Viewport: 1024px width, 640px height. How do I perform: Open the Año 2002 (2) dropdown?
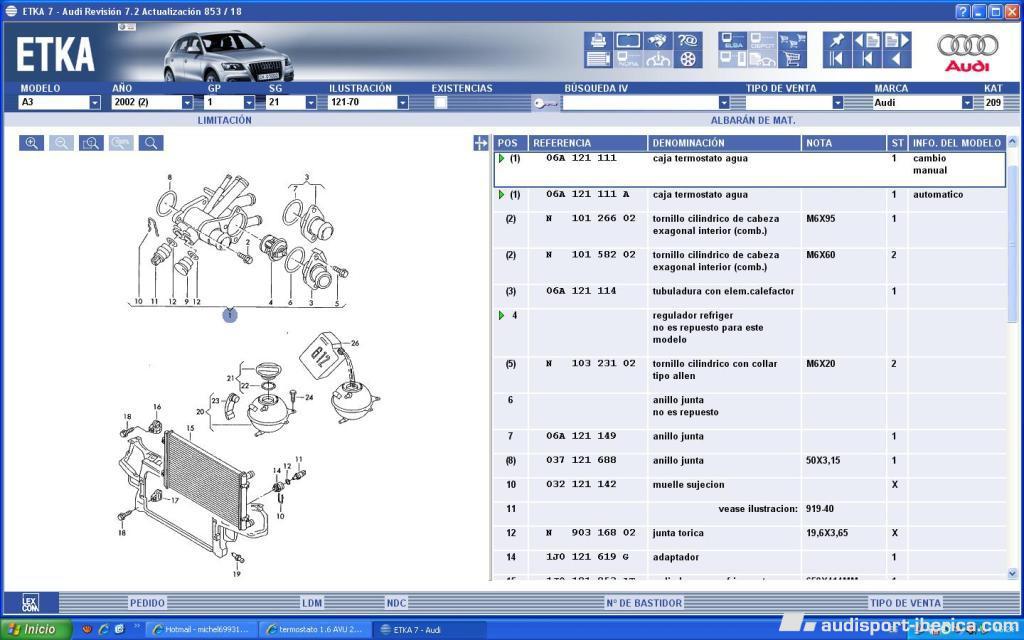click(187, 103)
